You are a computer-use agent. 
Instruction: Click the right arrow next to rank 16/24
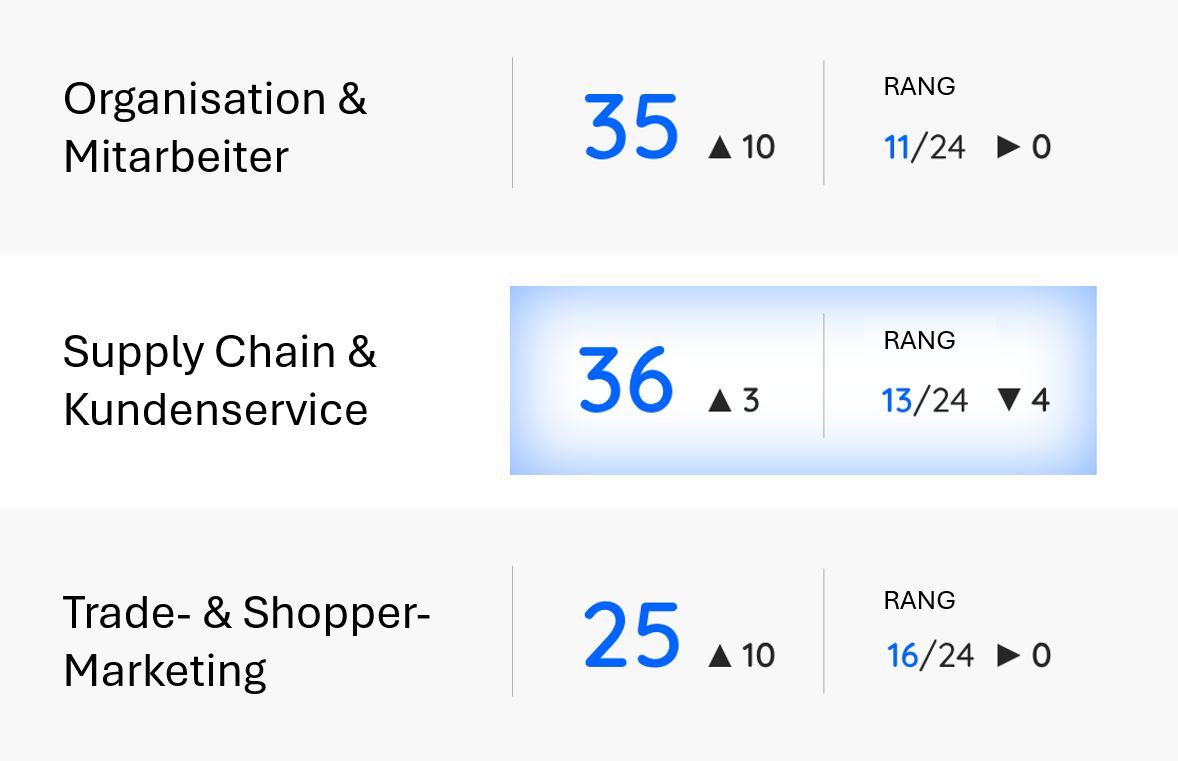pos(1009,656)
